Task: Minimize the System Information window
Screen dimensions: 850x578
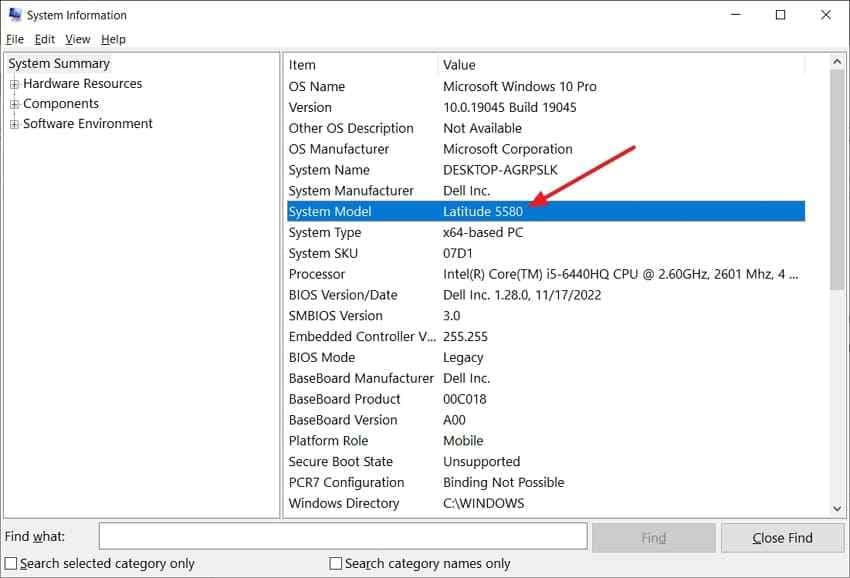Action: coord(736,15)
